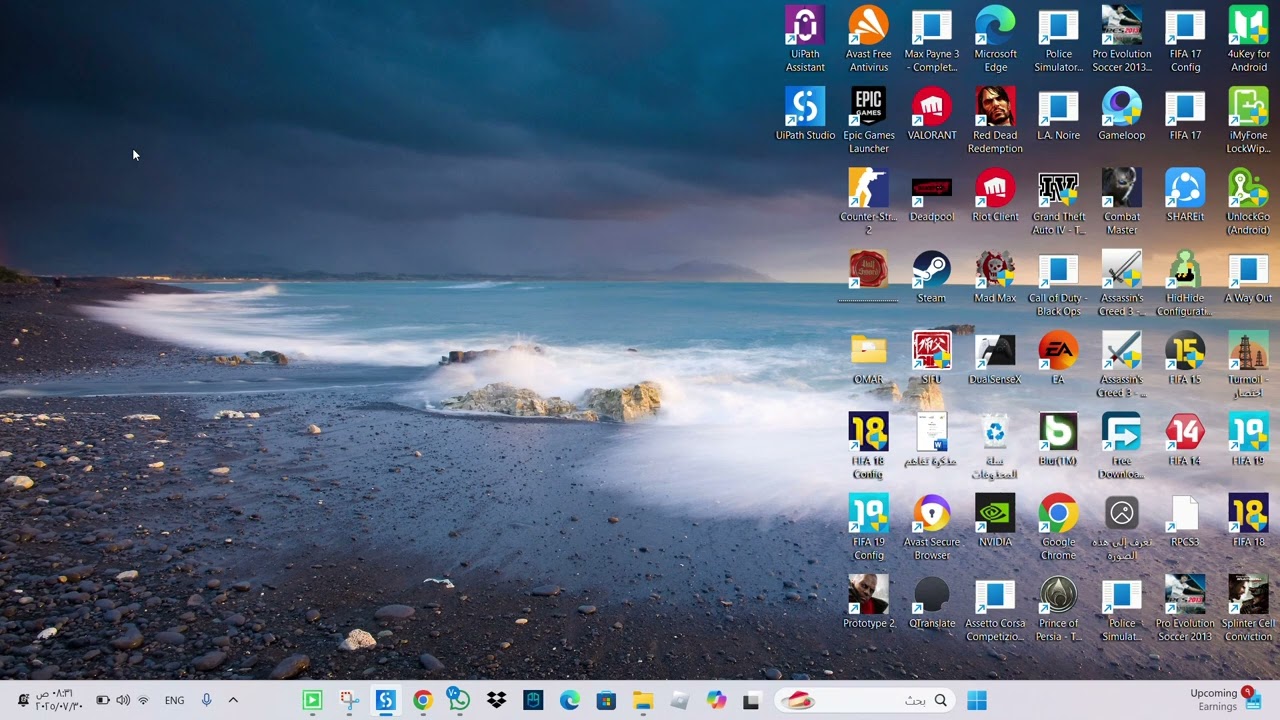Select the UnlockGo (Android) icon
Screen dimensions: 1280x720
coord(1248,203)
